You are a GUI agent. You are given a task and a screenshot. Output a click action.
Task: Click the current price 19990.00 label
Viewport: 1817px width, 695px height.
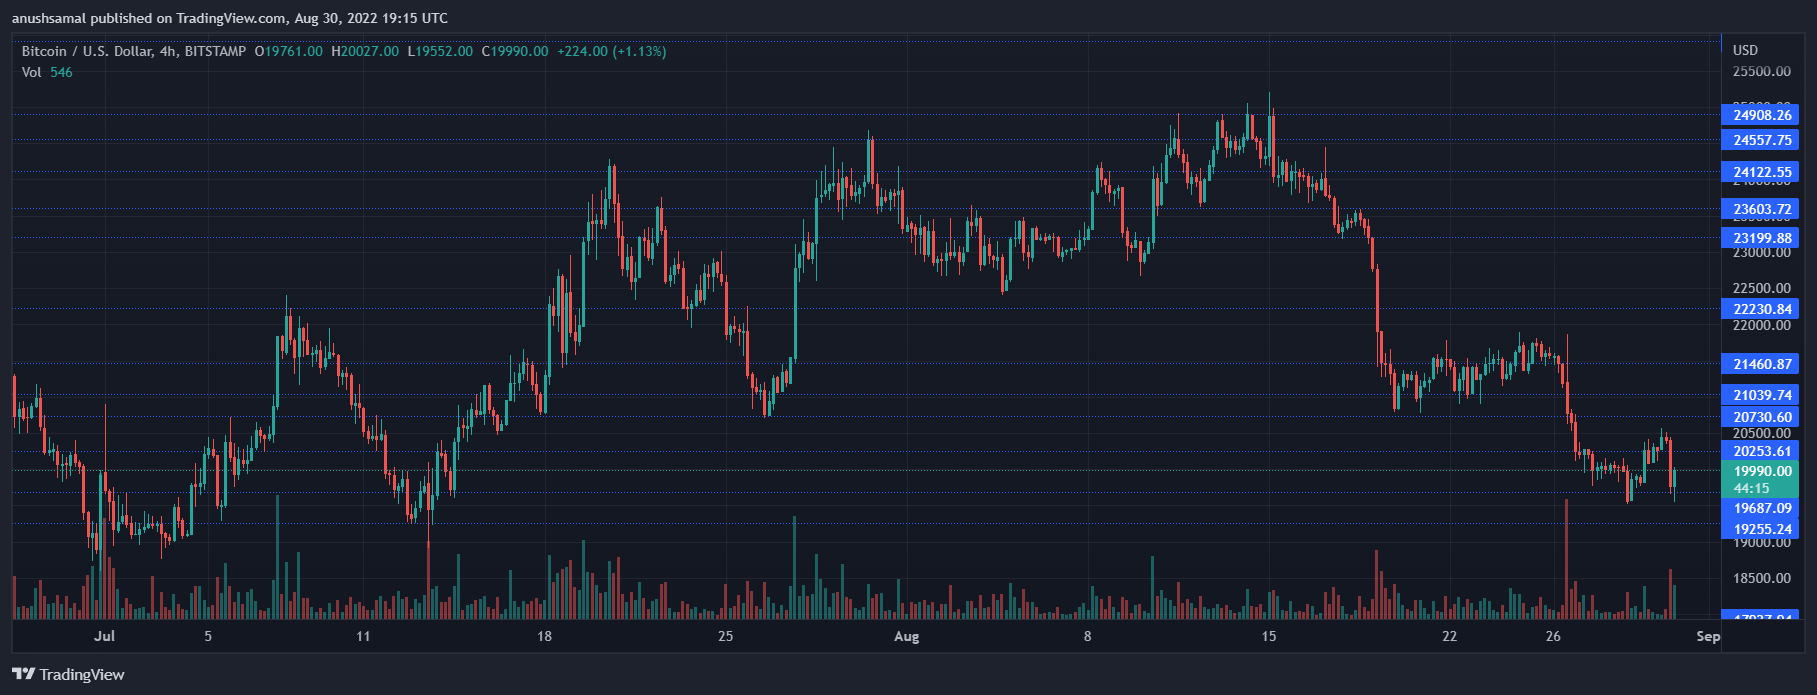[x=1762, y=471]
